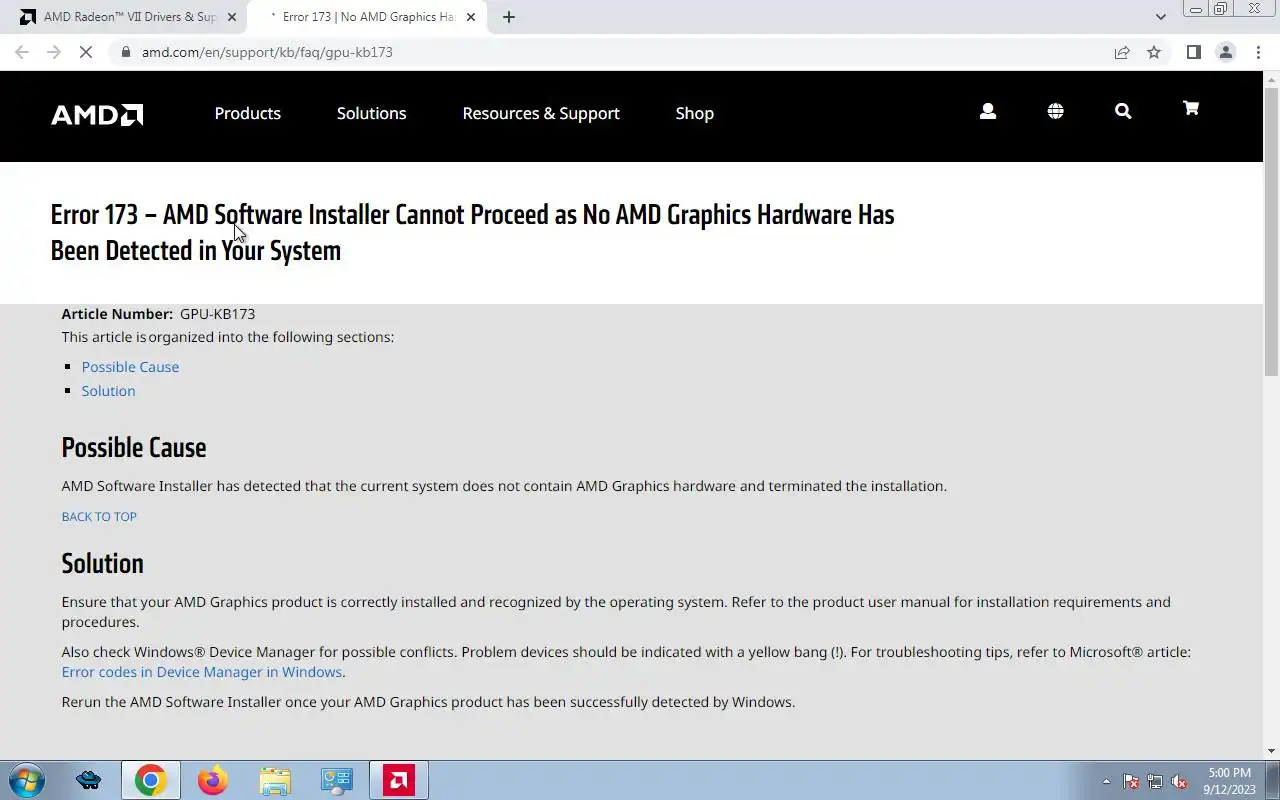
Task: Click the scrollbar up arrow
Action: click(x=1271, y=79)
